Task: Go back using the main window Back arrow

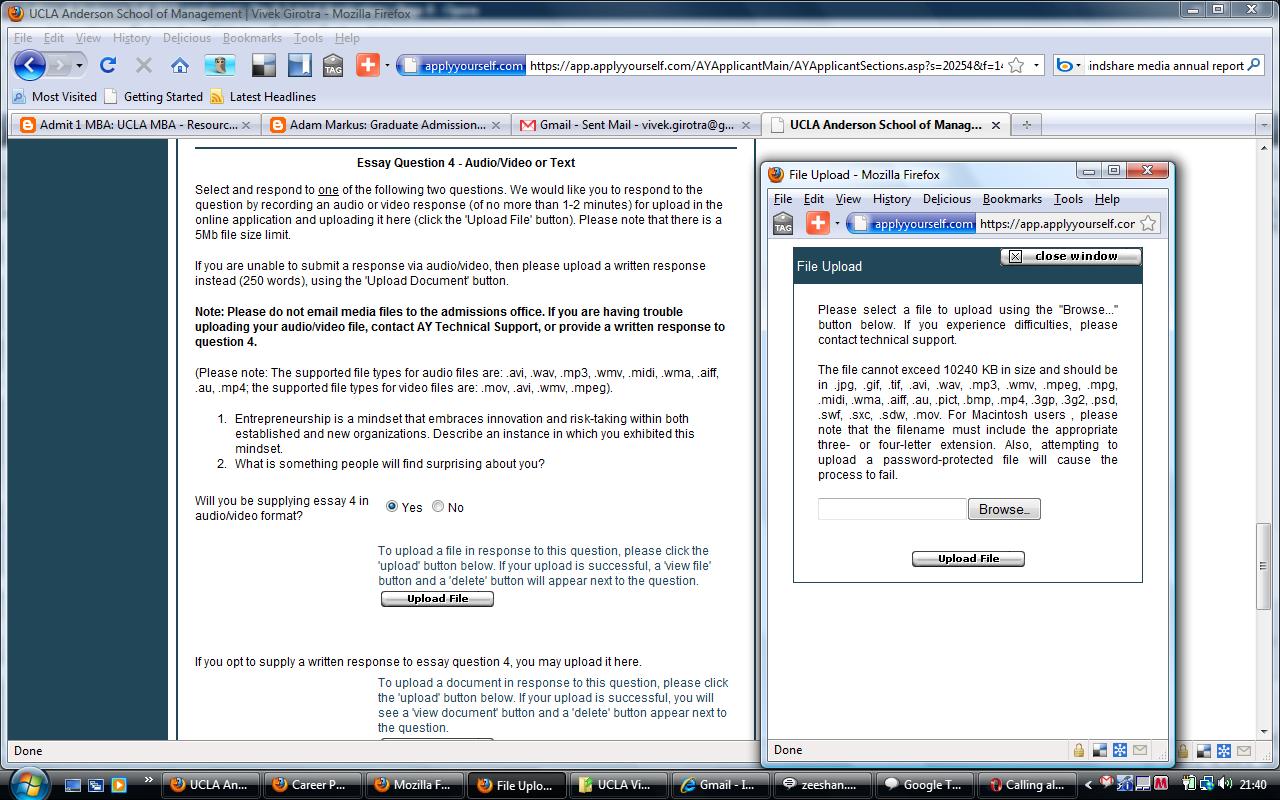Action: click(x=30, y=65)
